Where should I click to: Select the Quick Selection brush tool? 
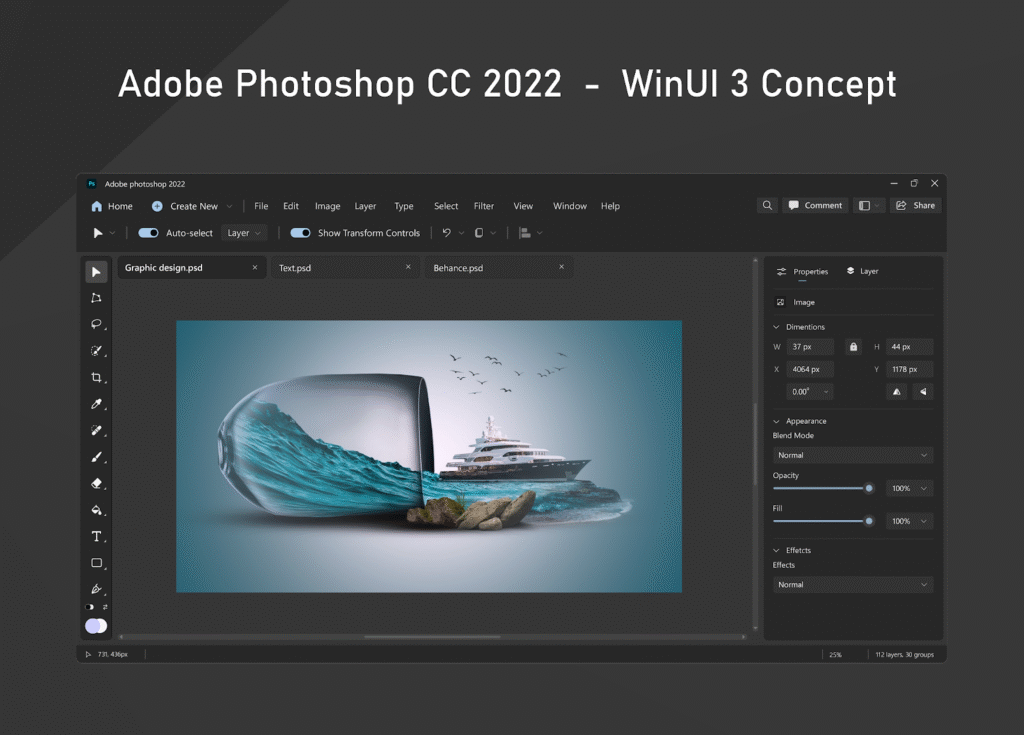click(96, 351)
